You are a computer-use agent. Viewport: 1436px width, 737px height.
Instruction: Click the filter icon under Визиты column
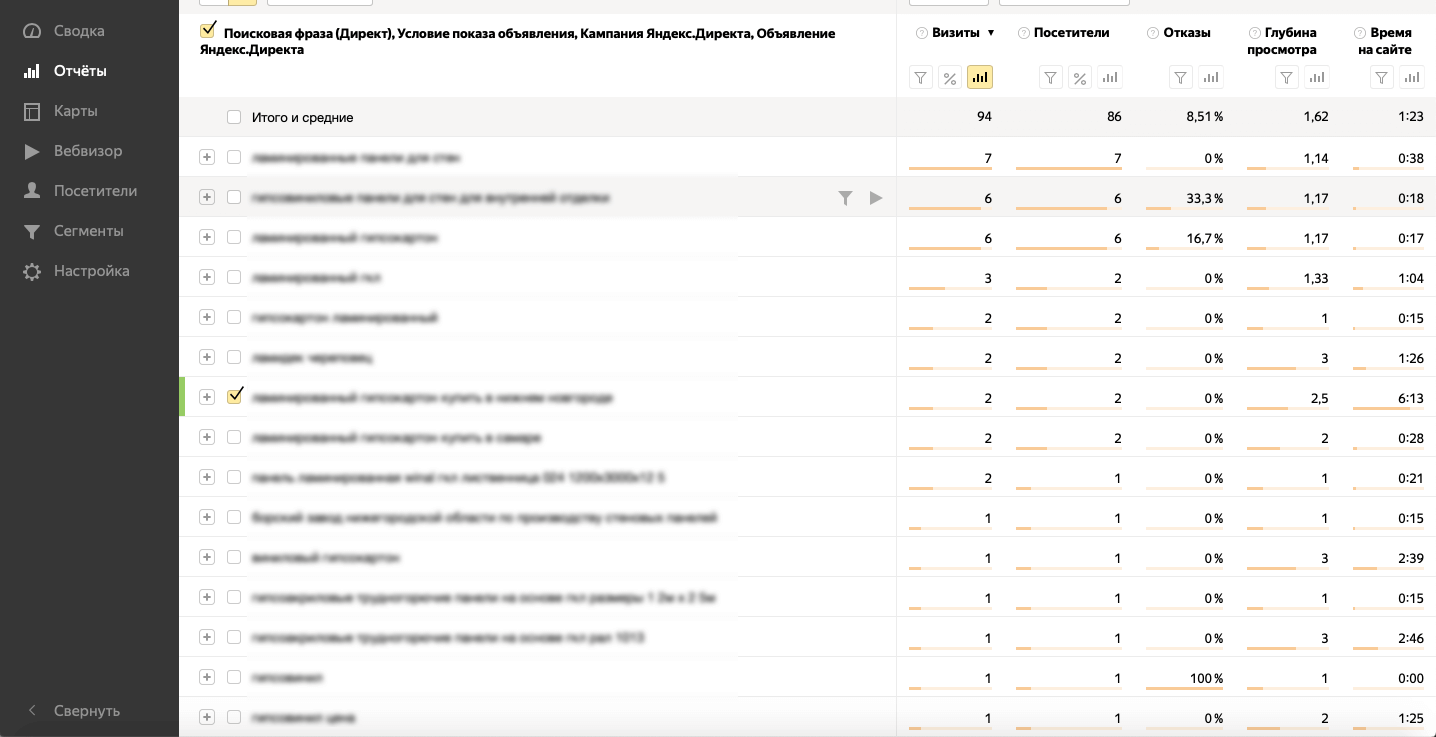point(921,78)
